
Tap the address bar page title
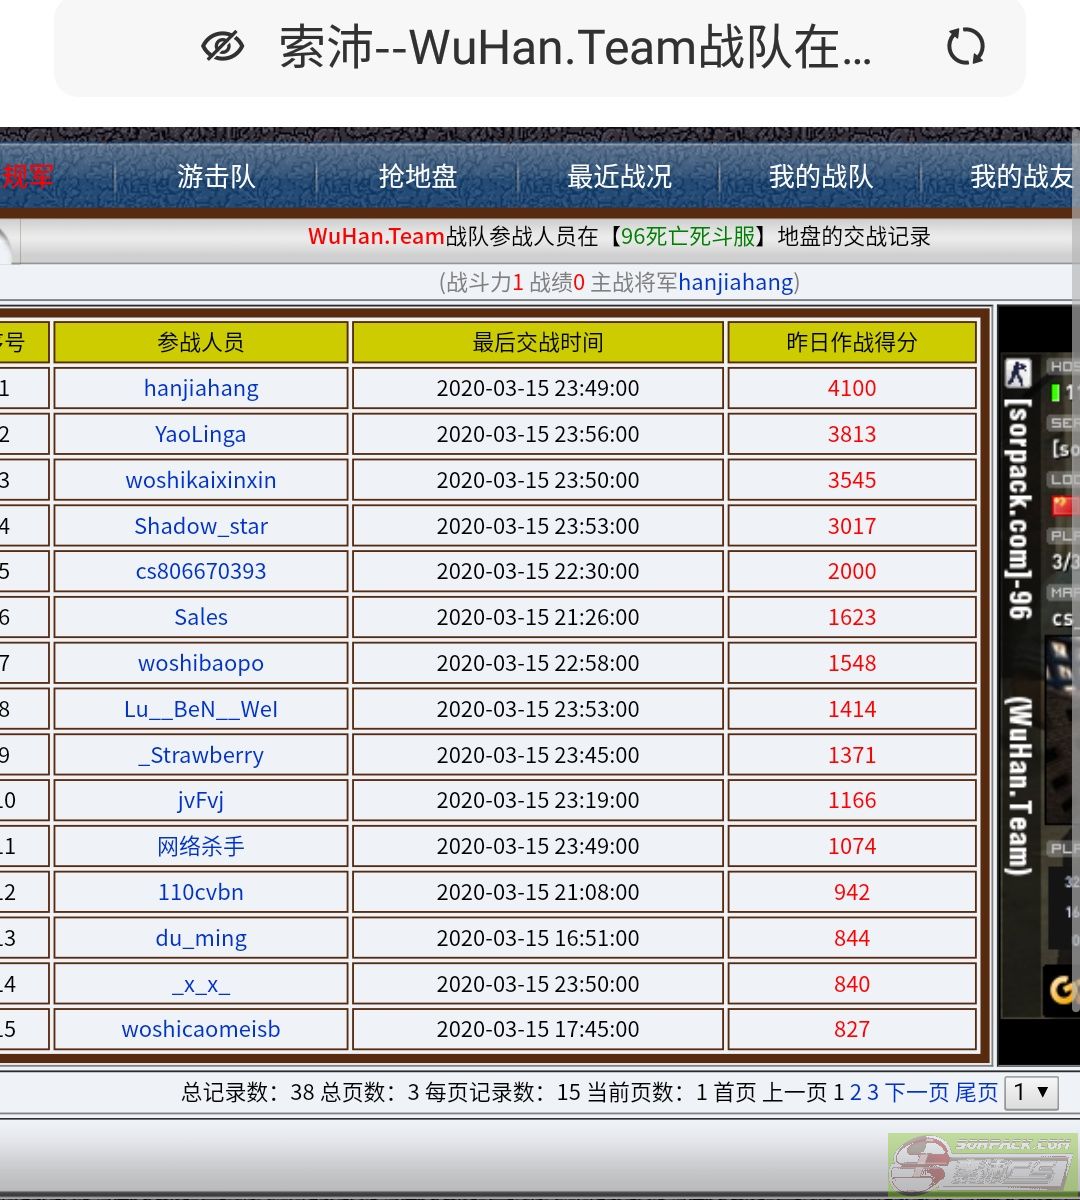(x=575, y=47)
